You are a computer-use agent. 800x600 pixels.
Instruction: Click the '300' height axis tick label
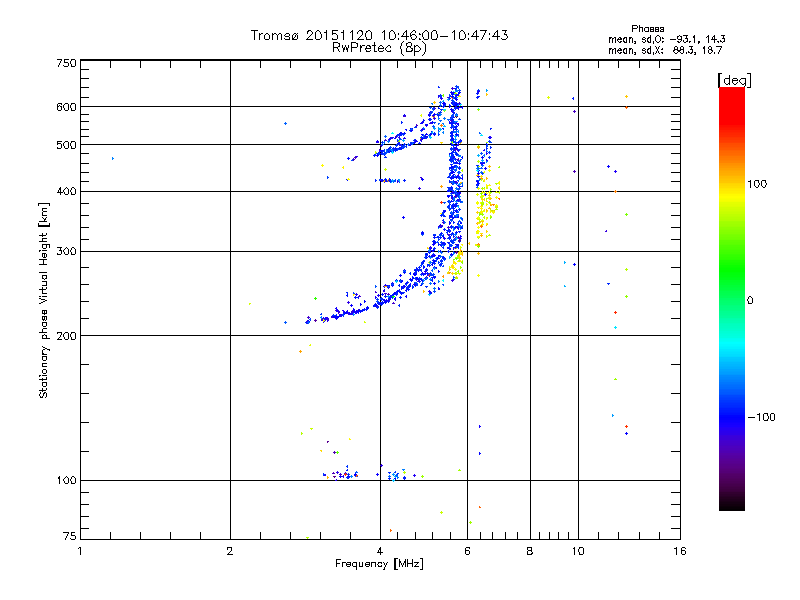[66, 252]
